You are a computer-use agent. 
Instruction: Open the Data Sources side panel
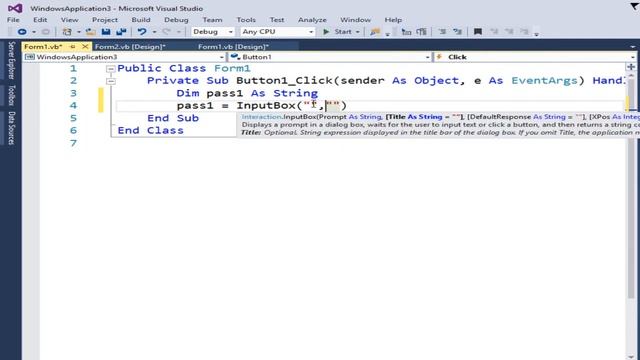coord(11,128)
